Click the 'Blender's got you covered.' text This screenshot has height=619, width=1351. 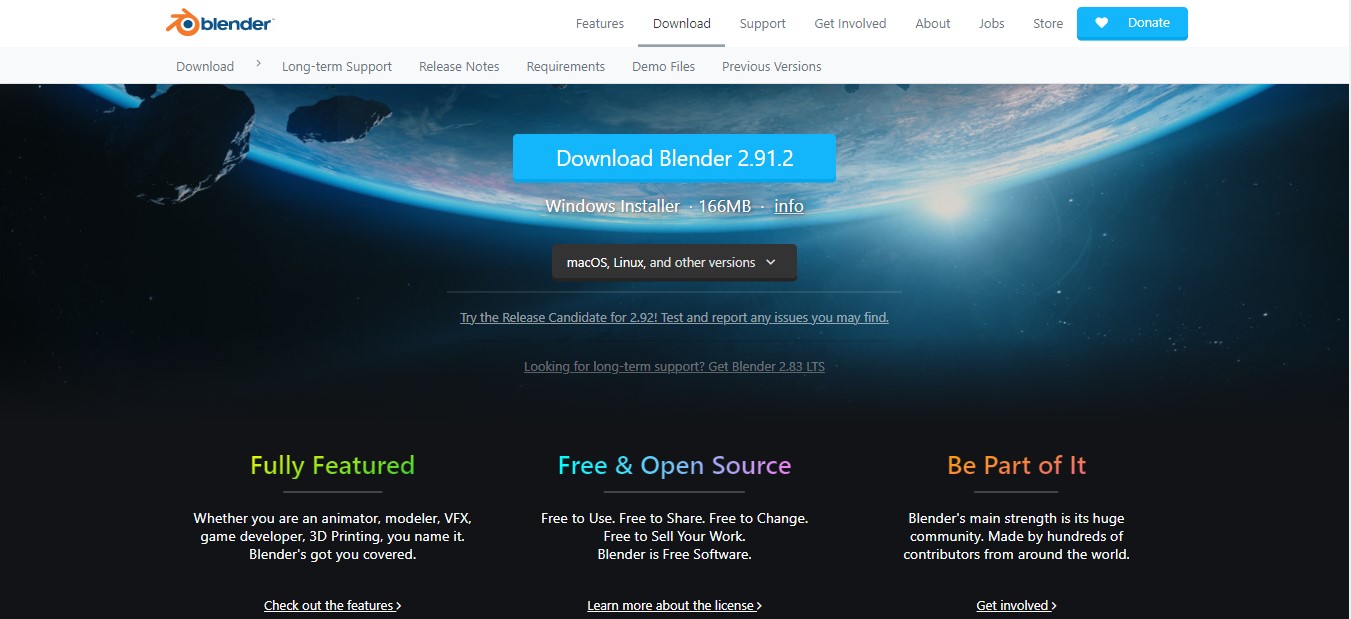click(x=332, y=554)
